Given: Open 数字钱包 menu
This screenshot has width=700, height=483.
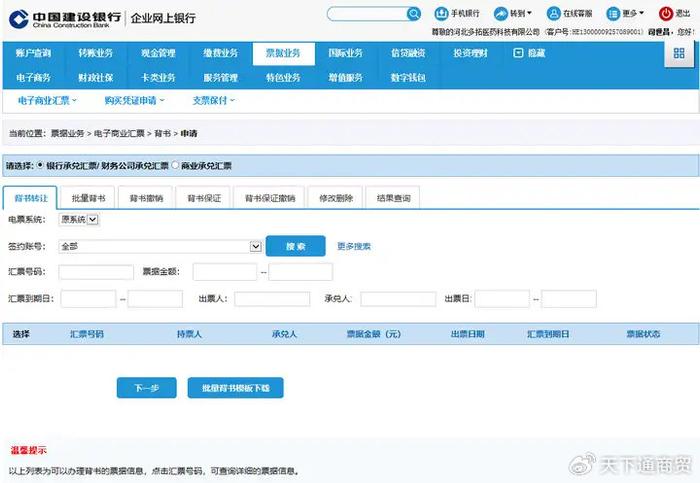Looking at the screenshot, I should [x=408, y=78].
